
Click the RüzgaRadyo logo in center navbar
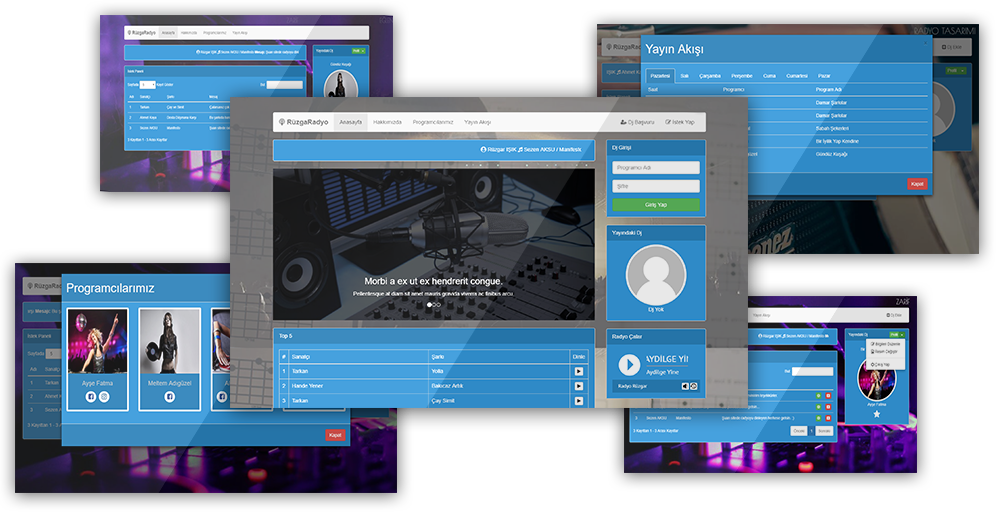[x=304, y=122]
